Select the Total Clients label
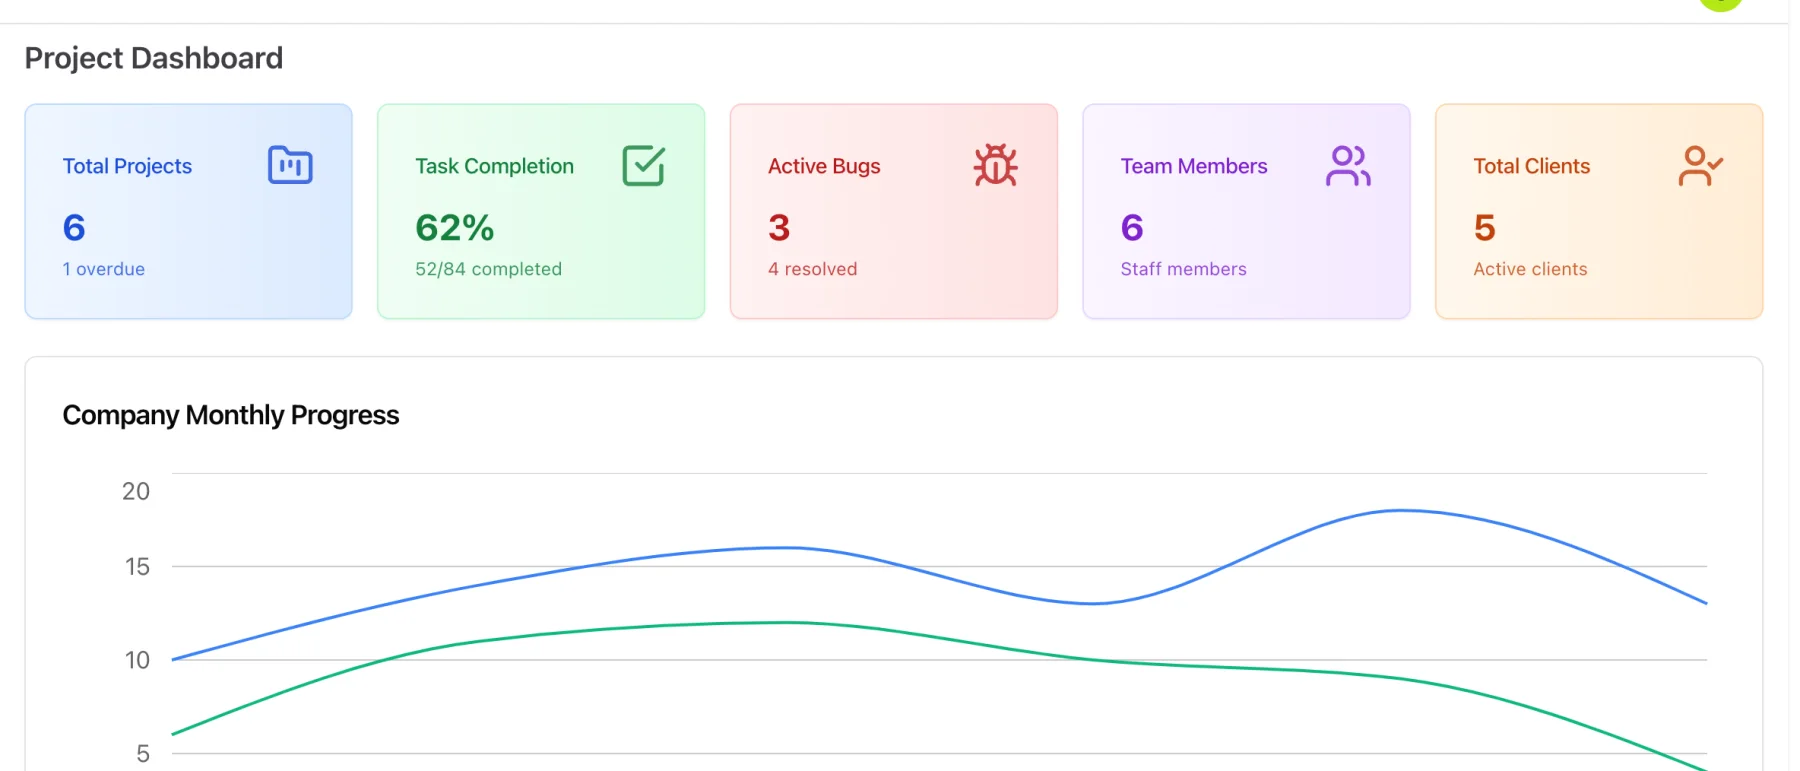 pos(1531,166)
